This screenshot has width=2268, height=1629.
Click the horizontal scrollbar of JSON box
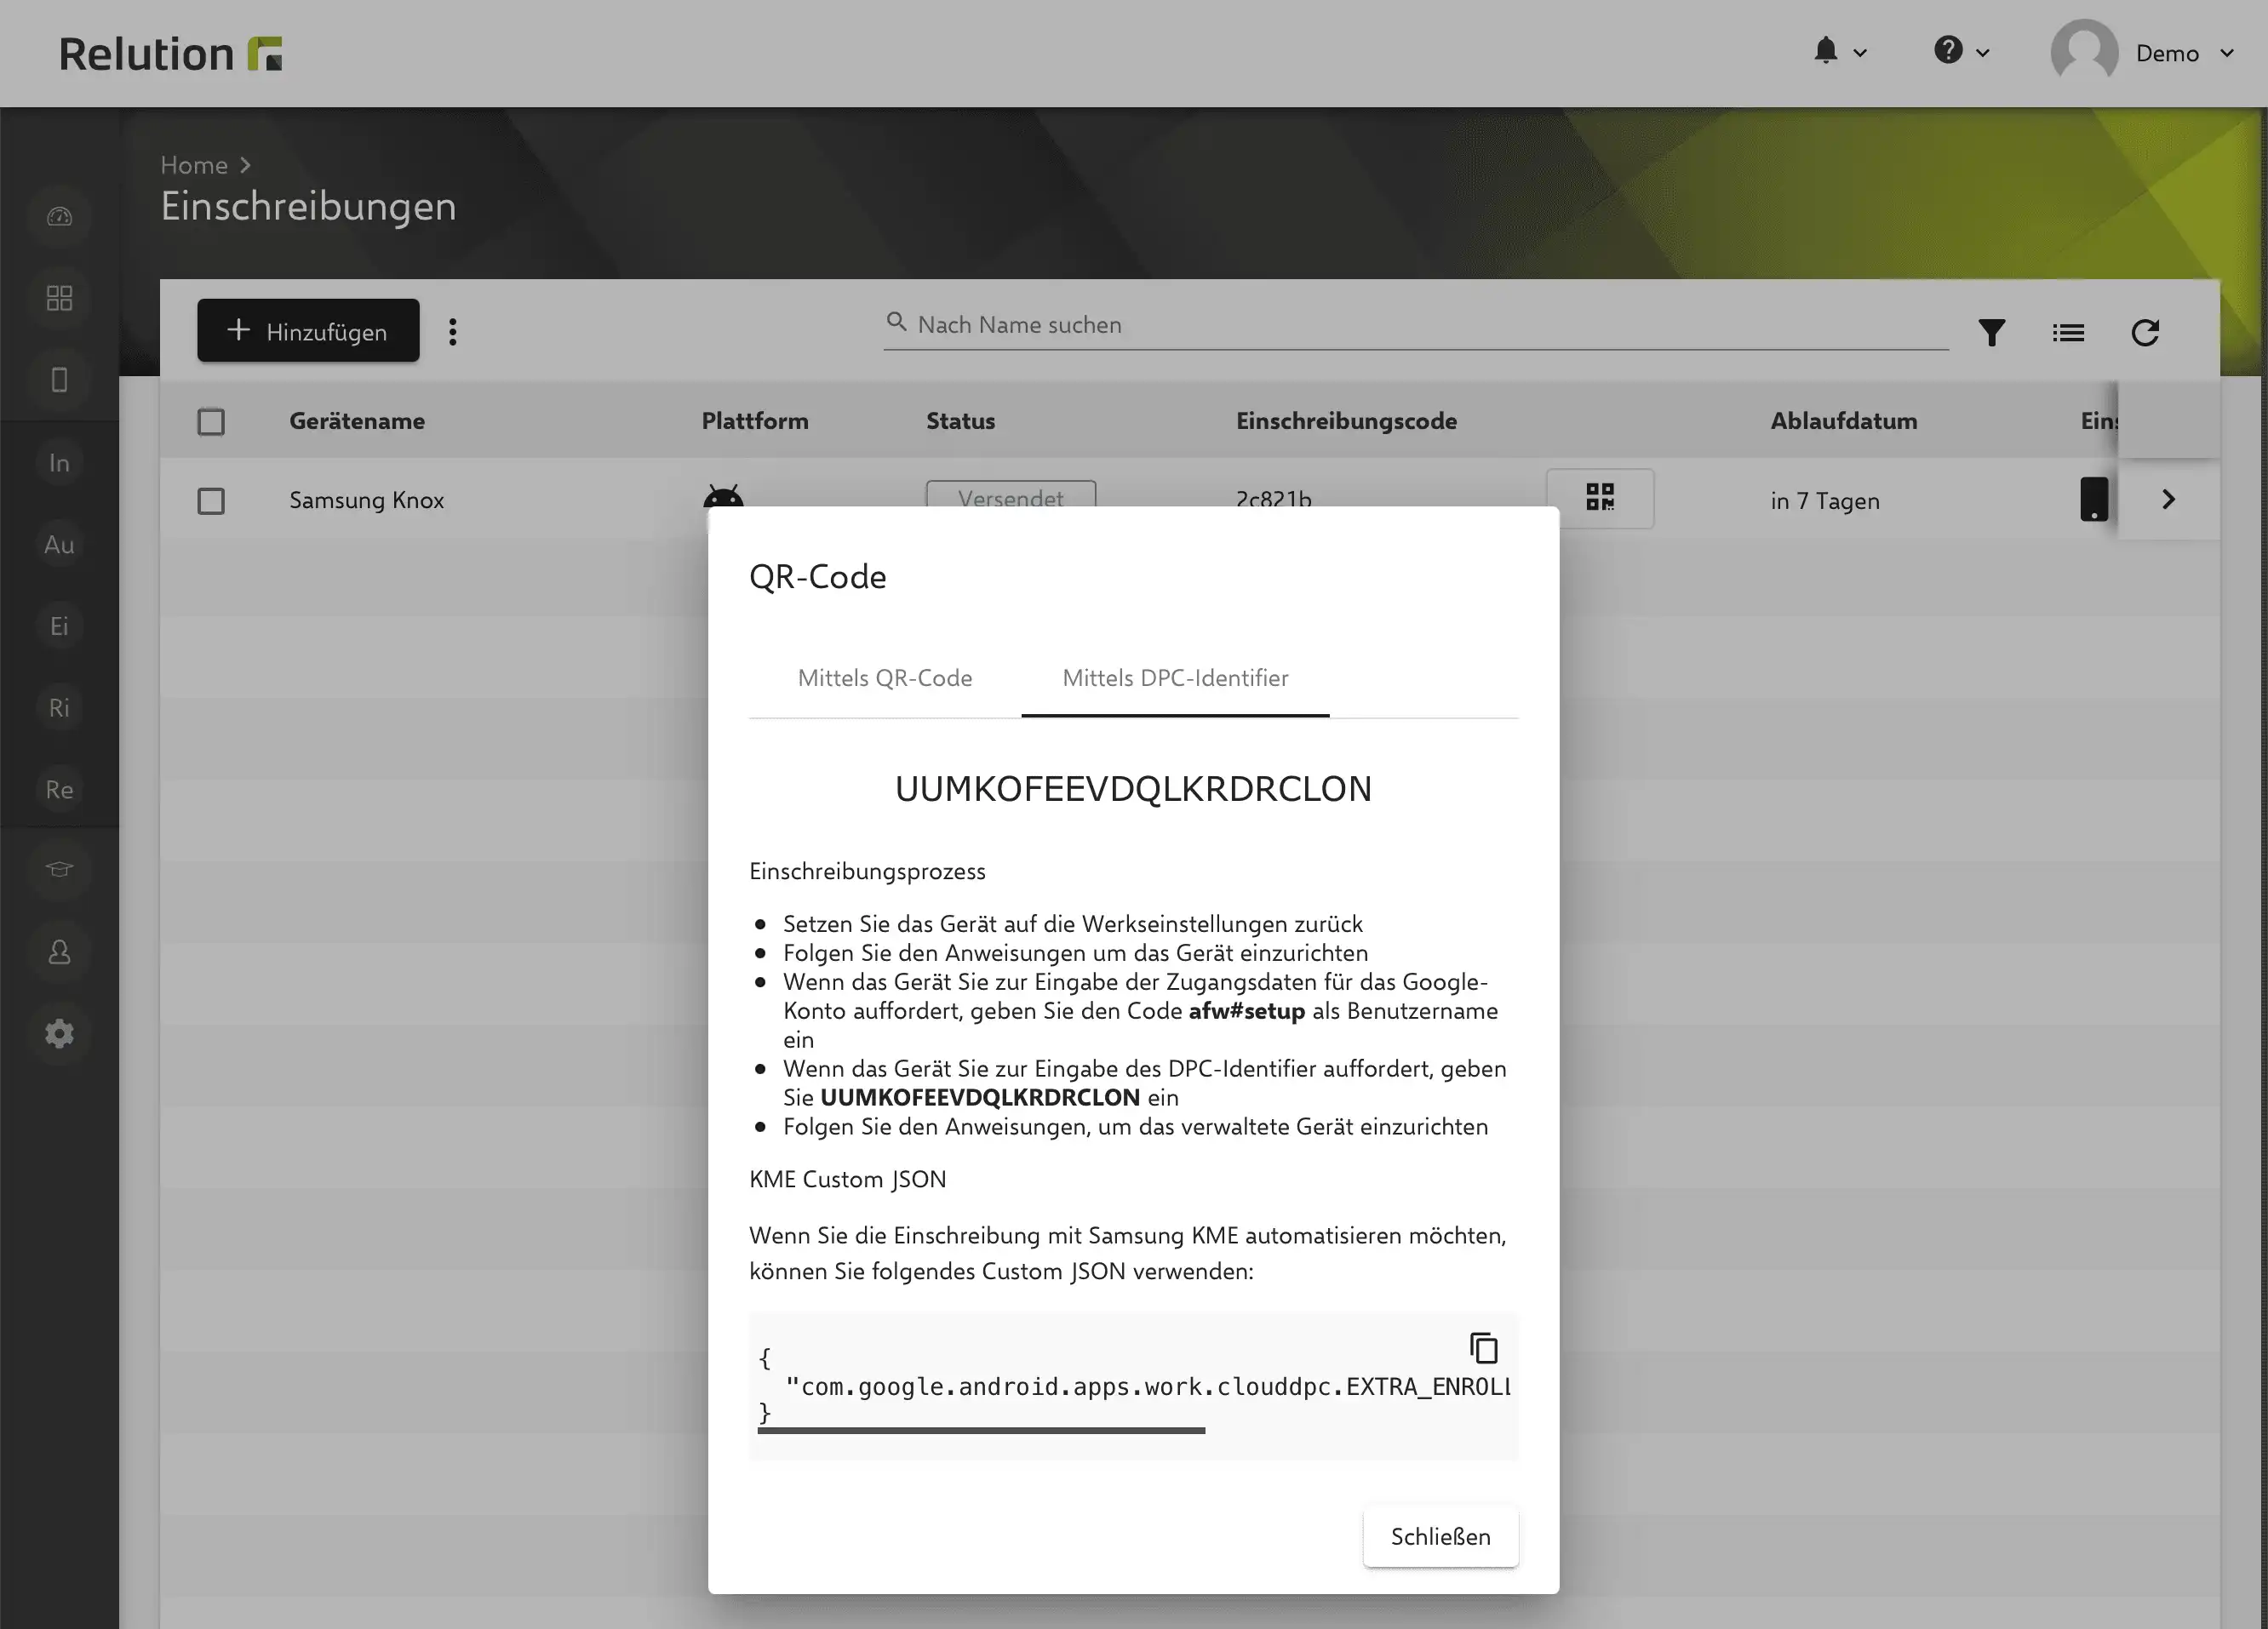[981, 1431]
